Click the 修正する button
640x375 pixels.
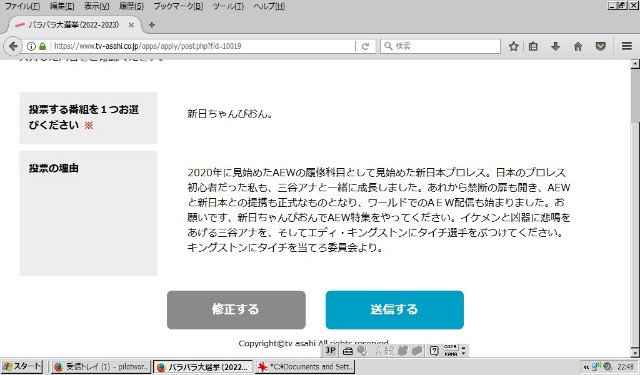236,310
